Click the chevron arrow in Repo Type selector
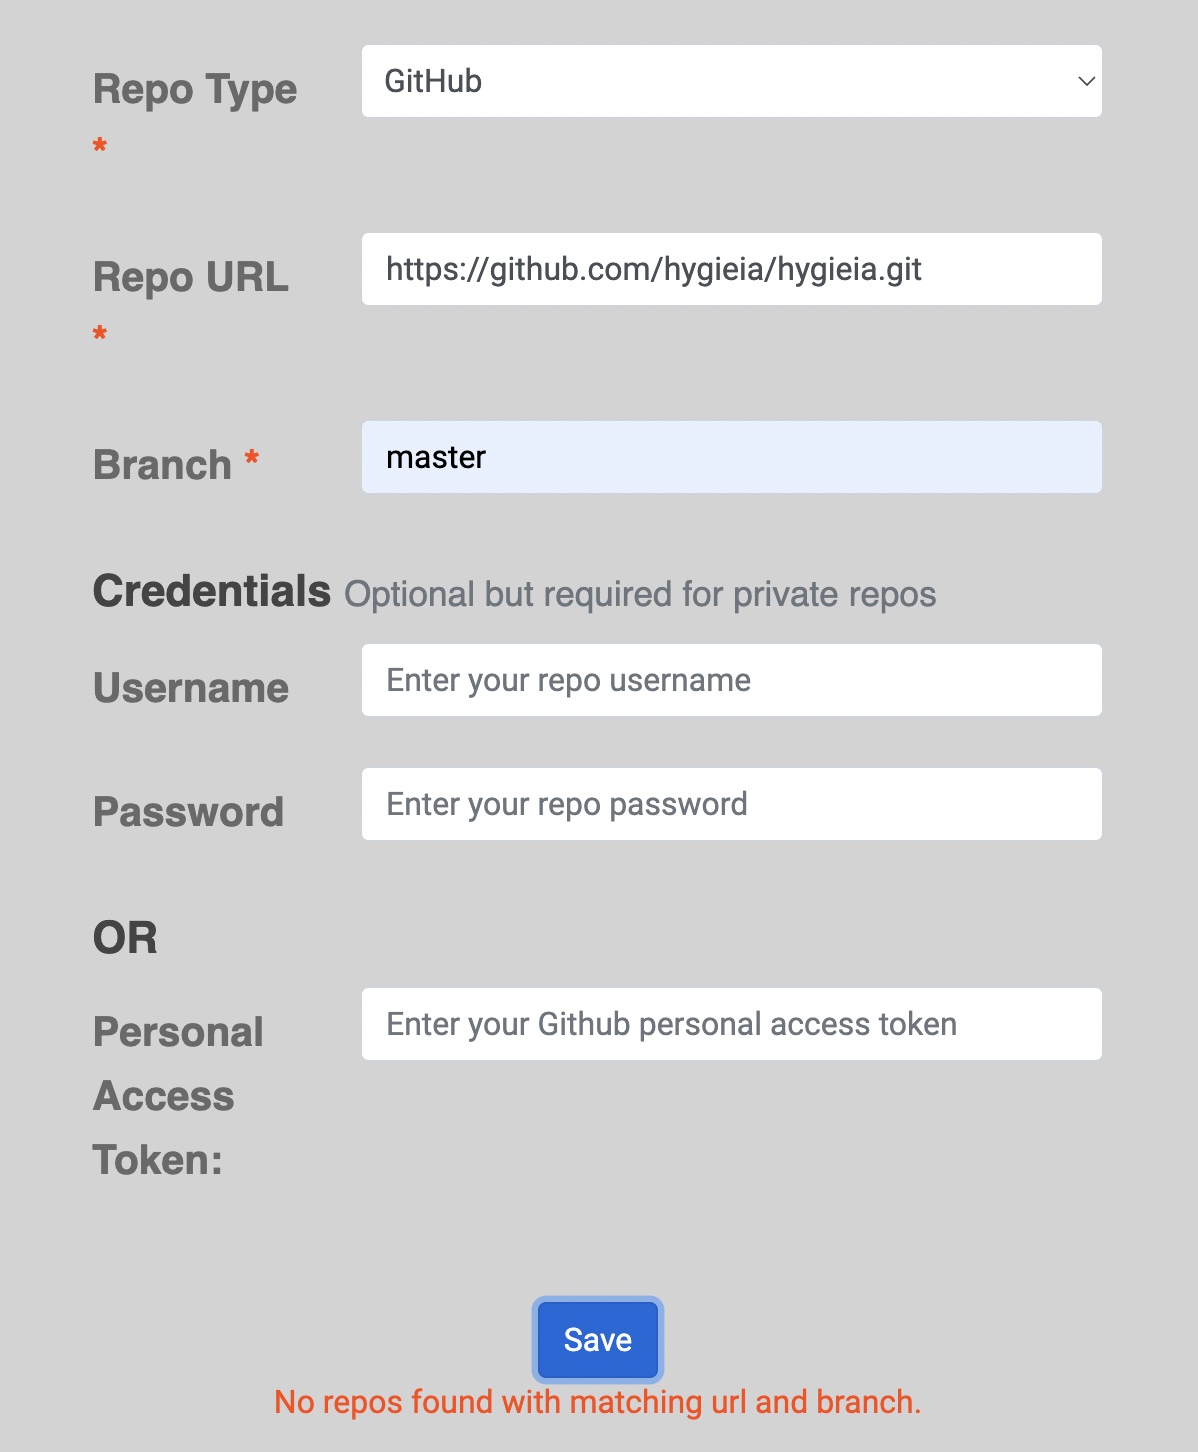 (x=1086, y=81)
